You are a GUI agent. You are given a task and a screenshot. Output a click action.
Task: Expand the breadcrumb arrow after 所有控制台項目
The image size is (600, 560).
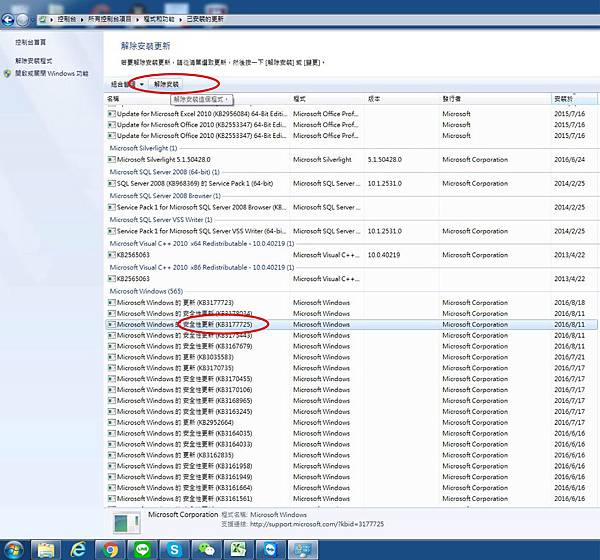[138, 20]
